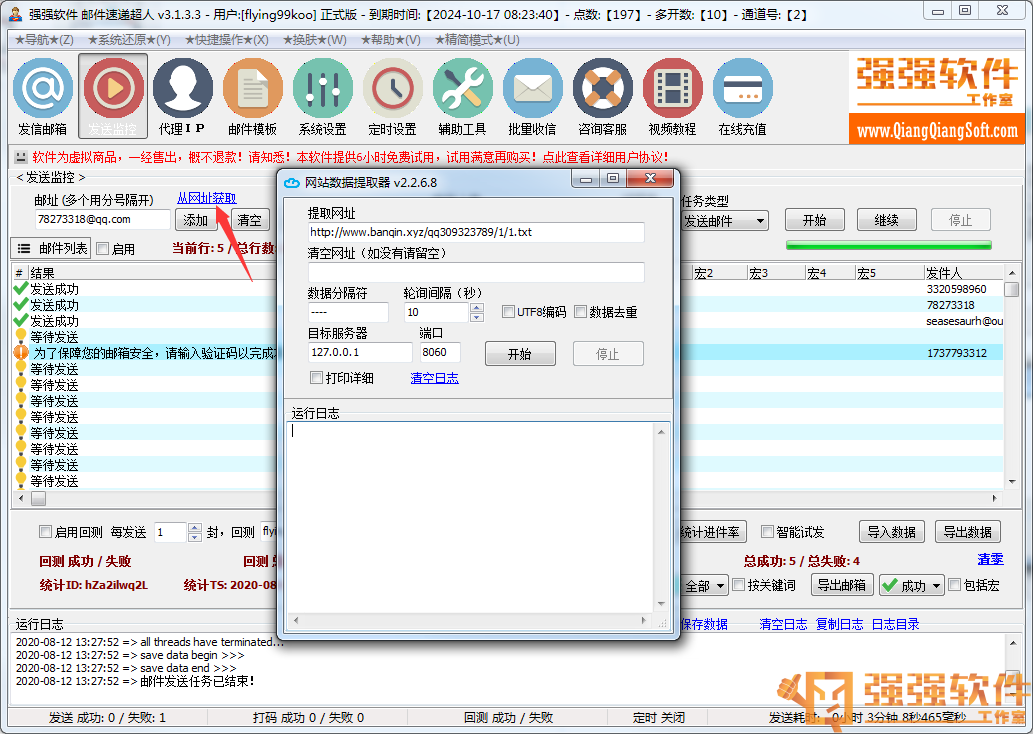The image size is (1033, 734).
Task: Open the 发信邮箱 sender mailbox icon
Action: [43, 96]
